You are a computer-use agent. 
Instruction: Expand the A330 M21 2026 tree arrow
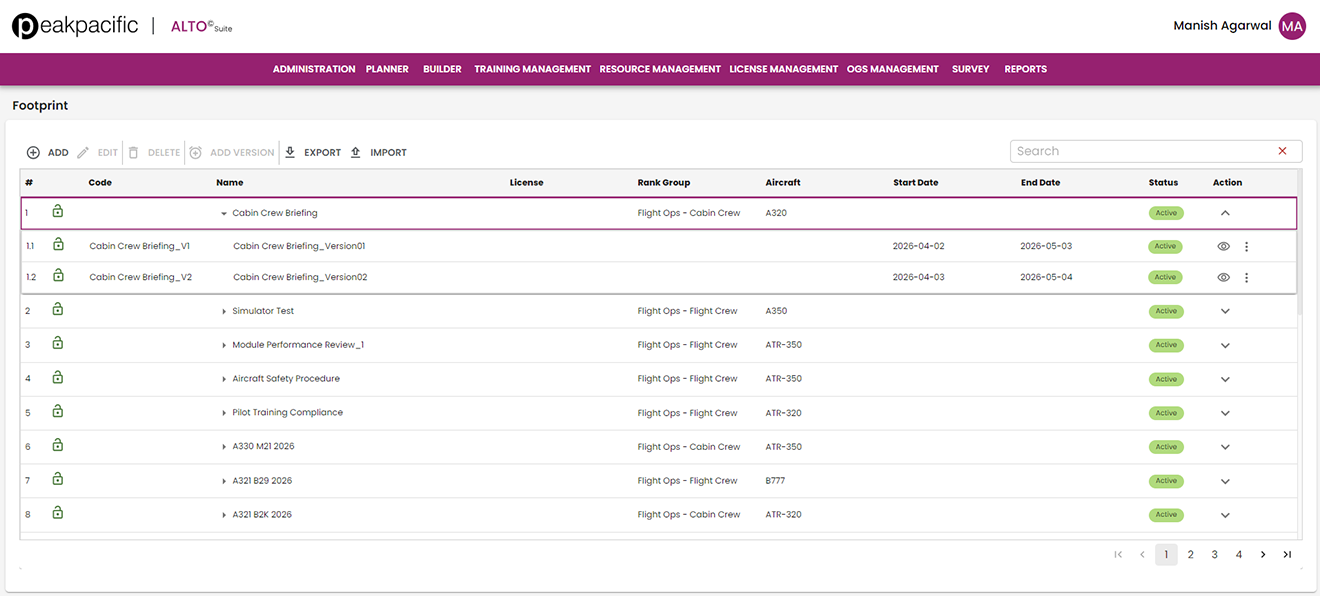point(224,447)
